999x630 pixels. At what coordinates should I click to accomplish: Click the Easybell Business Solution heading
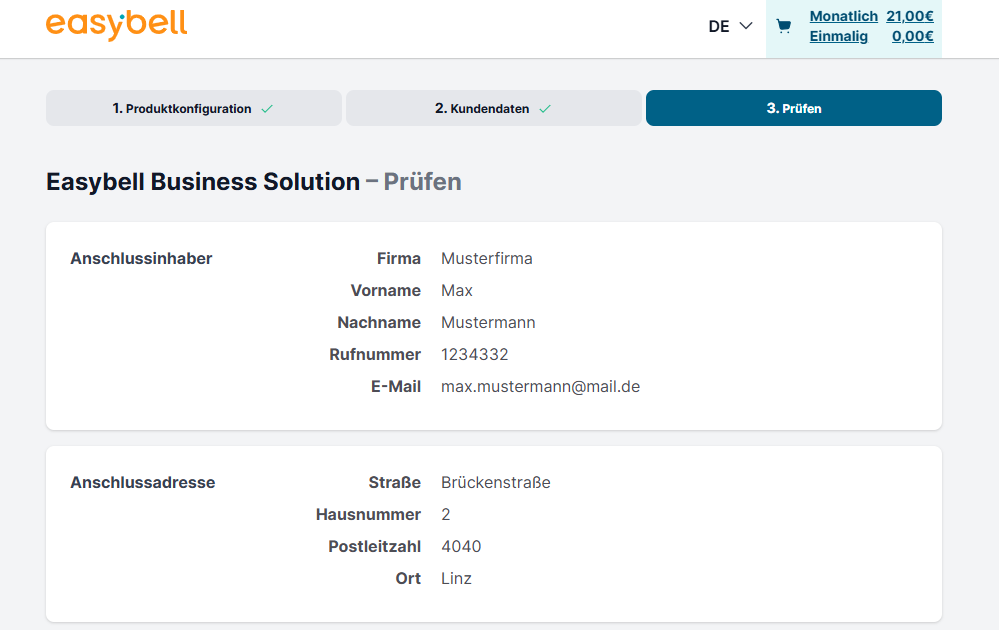[203, 182]
